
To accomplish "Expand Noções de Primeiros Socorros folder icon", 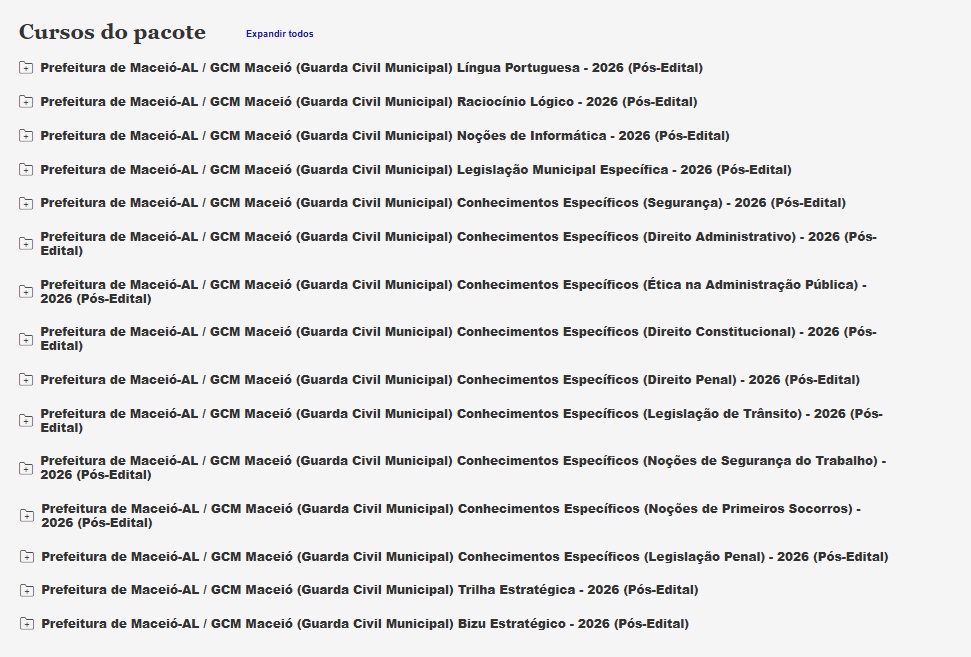I will (x=27, y=516).
